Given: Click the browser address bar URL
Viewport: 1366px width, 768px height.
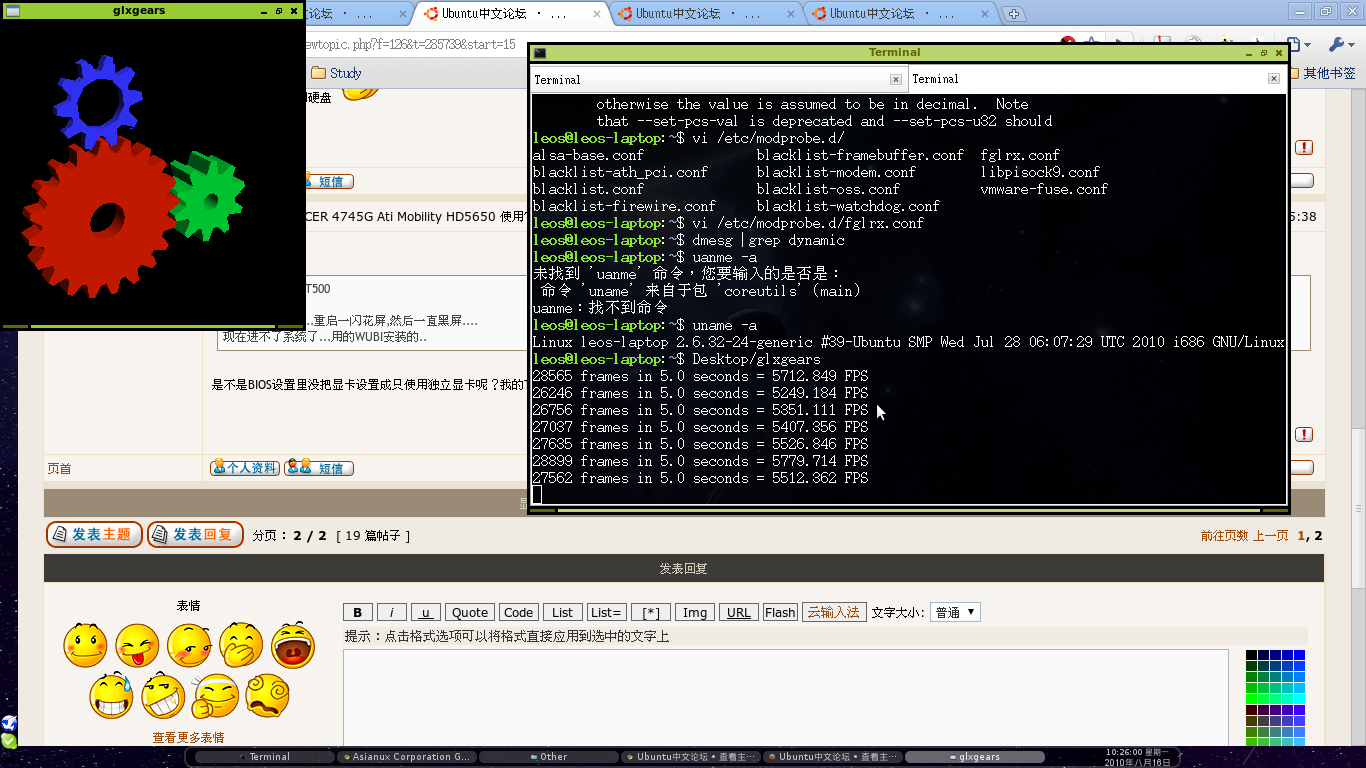Looking at the screenshot, I should [x=410, y=45].
